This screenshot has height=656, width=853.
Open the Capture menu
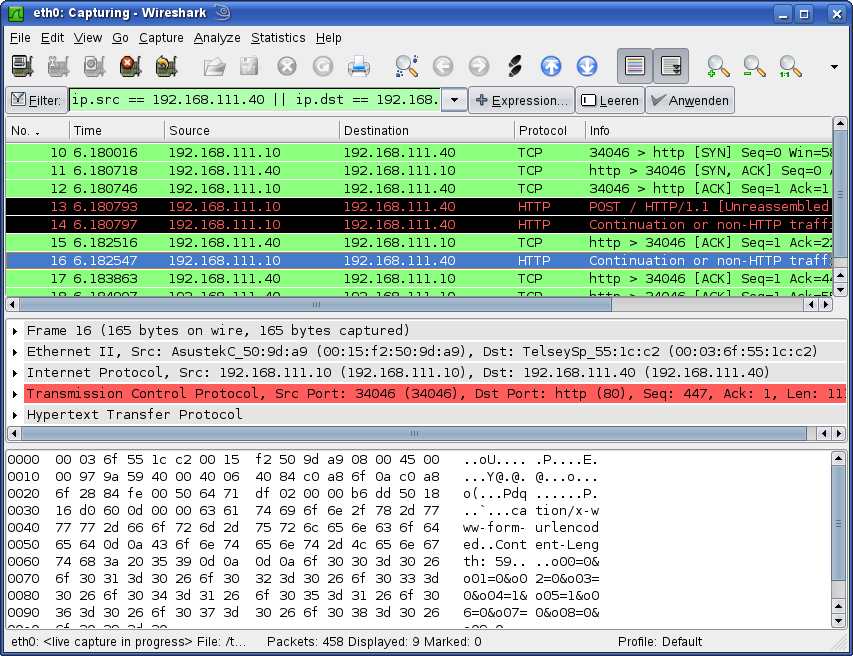pos(161,38)
